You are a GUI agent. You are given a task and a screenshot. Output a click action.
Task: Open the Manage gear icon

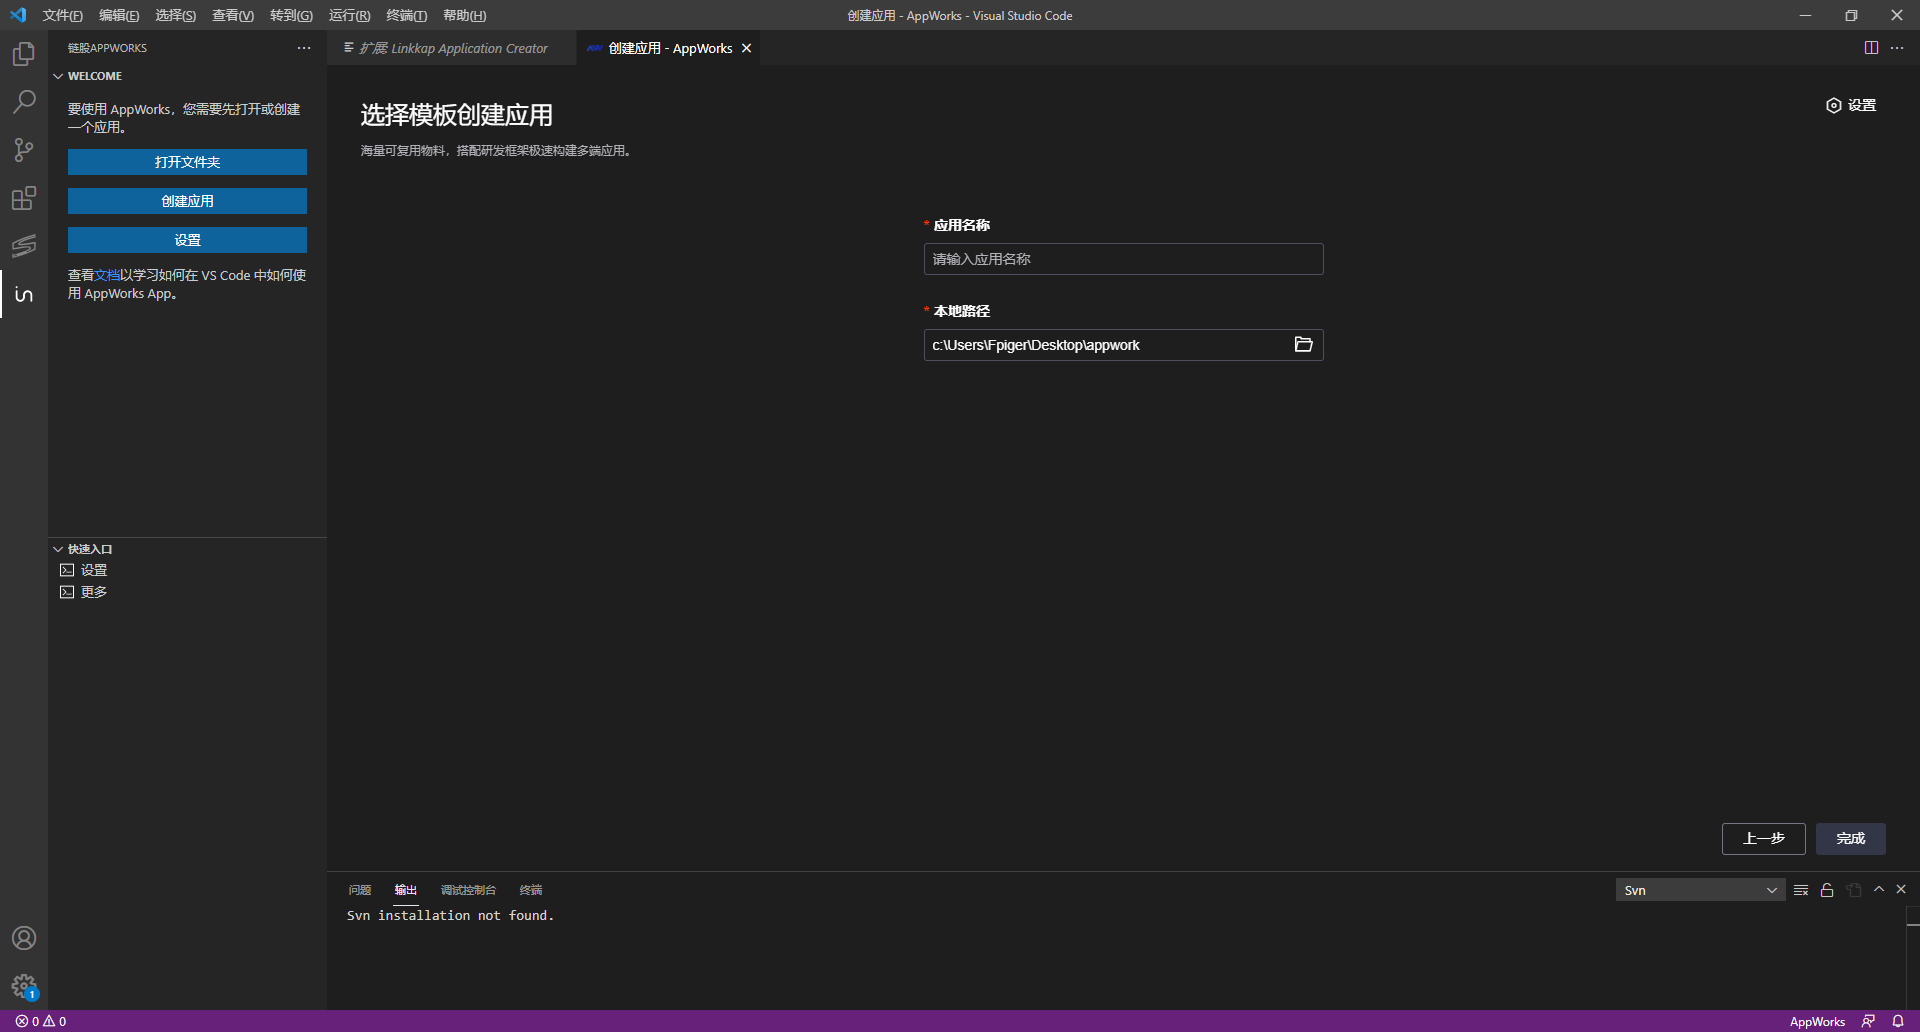pyautogui.click(x=24, y=986)
